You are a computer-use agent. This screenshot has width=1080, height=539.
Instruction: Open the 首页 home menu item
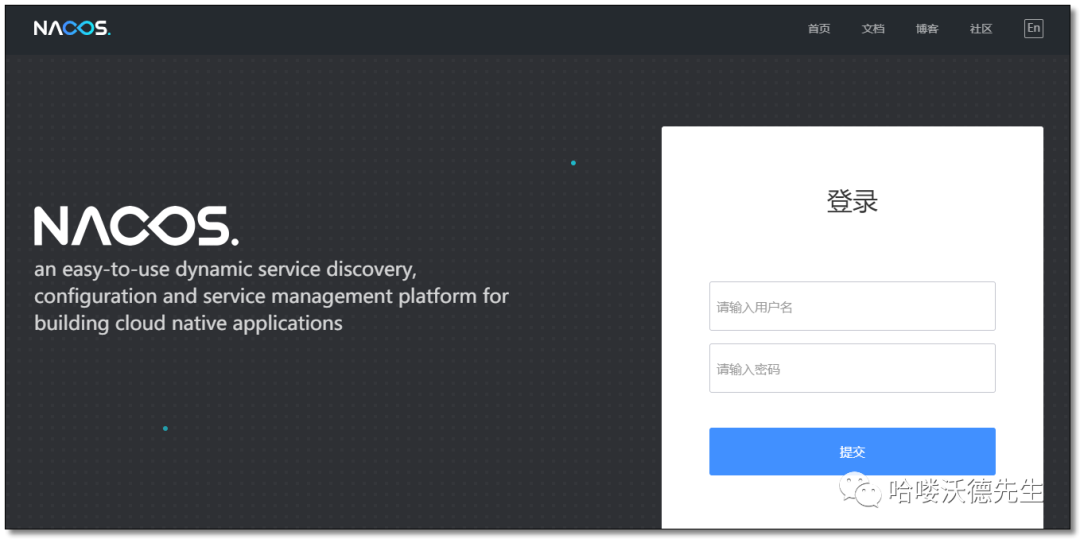[x=819, y=29]
